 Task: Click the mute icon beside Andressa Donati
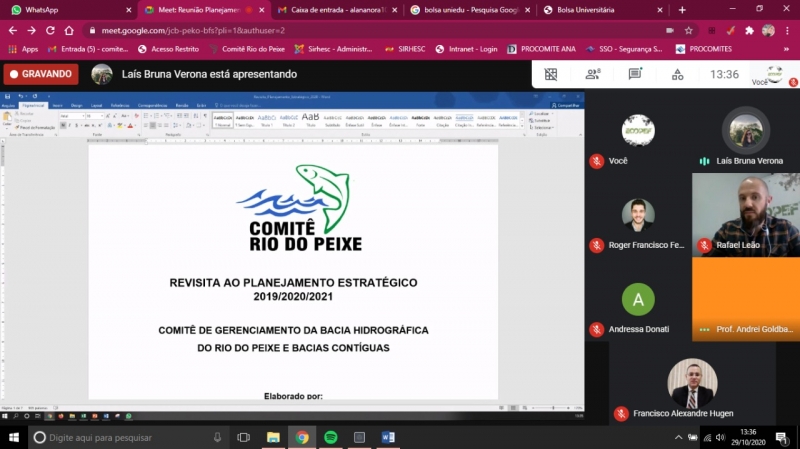point(596,330)
